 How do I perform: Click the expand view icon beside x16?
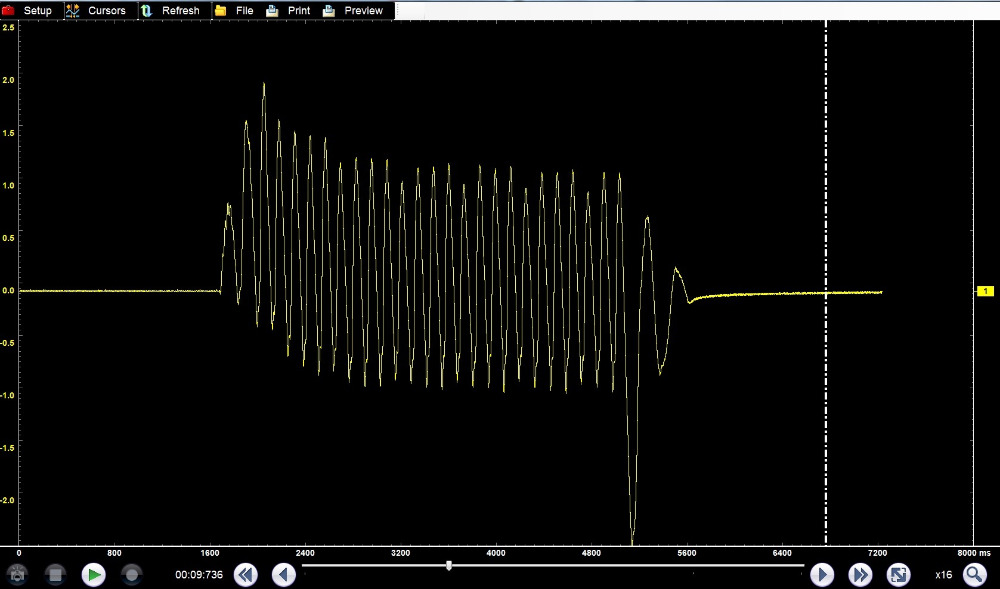(x=898, y=575)
